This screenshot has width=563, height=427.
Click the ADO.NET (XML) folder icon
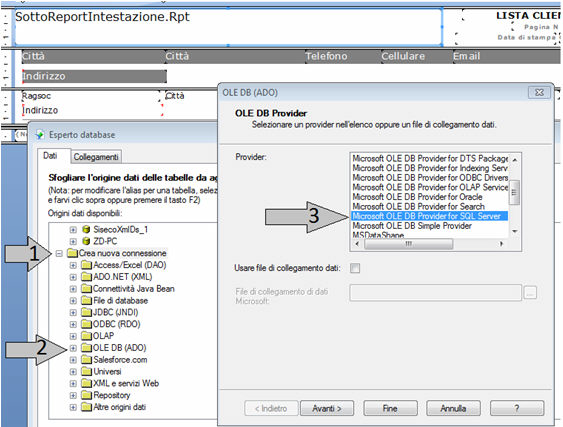87,277
